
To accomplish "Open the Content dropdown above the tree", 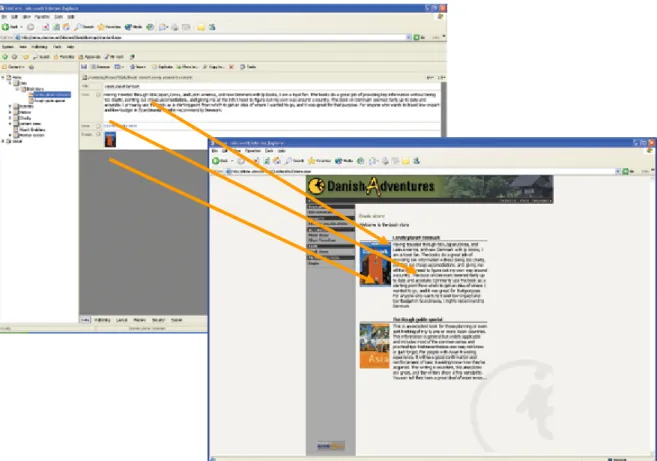I will pyautogui.click(x=13, y=67).
